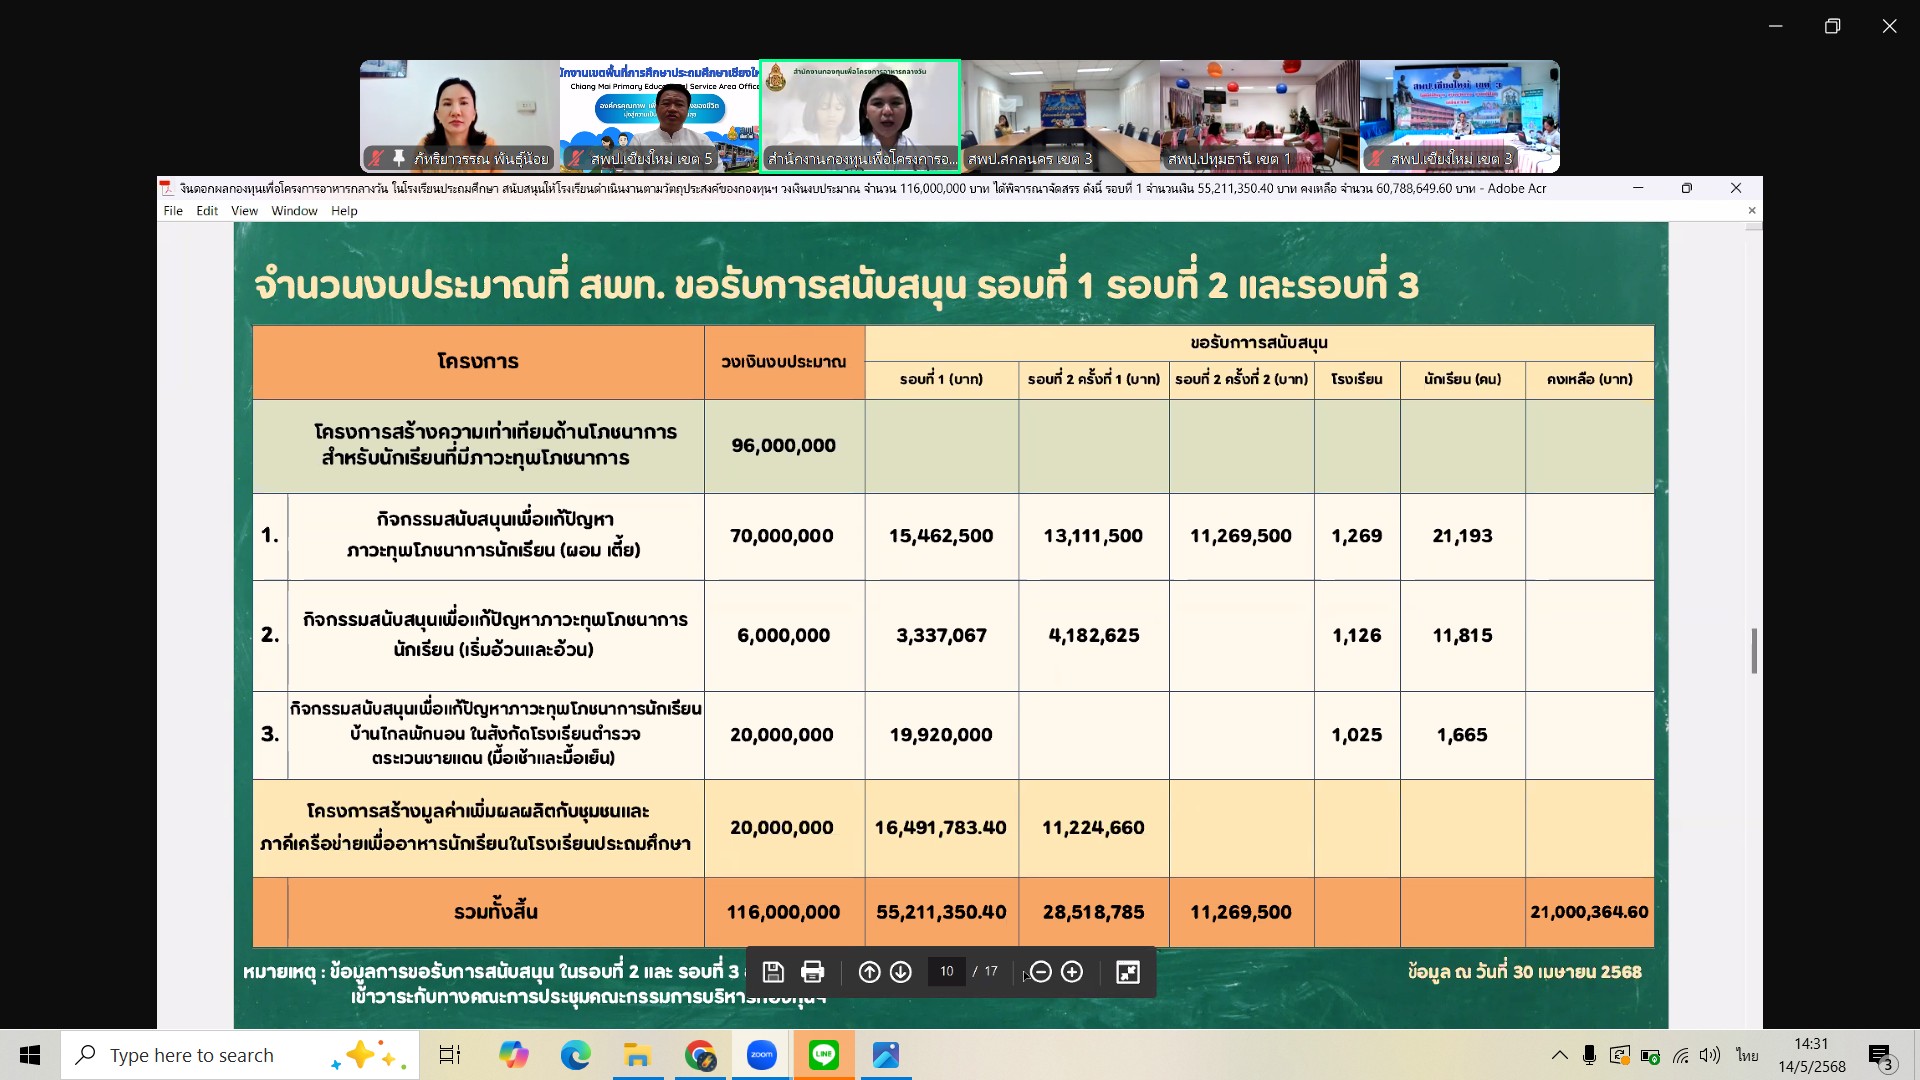1920x1080 pixels.
Task: Click the muted mic icon on สพป.เชียงใหม่ เขต 5
Action: pyautogui.click(x=576, y=158)
